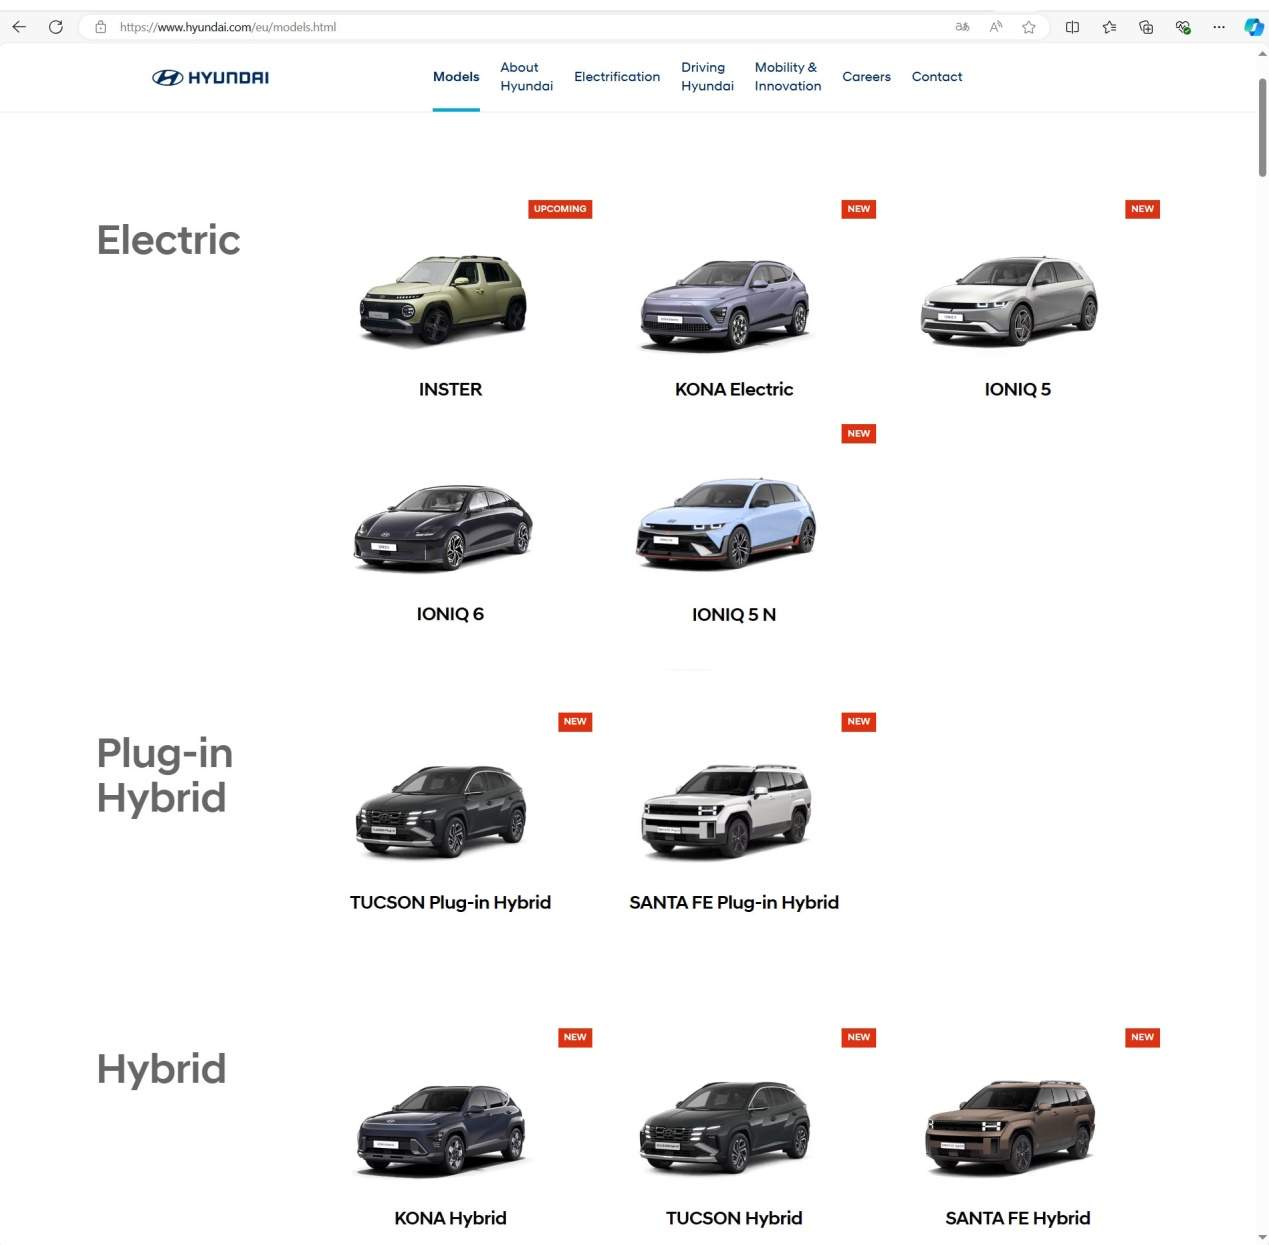1269x1245 pixels.
Task: Click the IONIQ 5 N car image
Action: (x=727, y=523)
